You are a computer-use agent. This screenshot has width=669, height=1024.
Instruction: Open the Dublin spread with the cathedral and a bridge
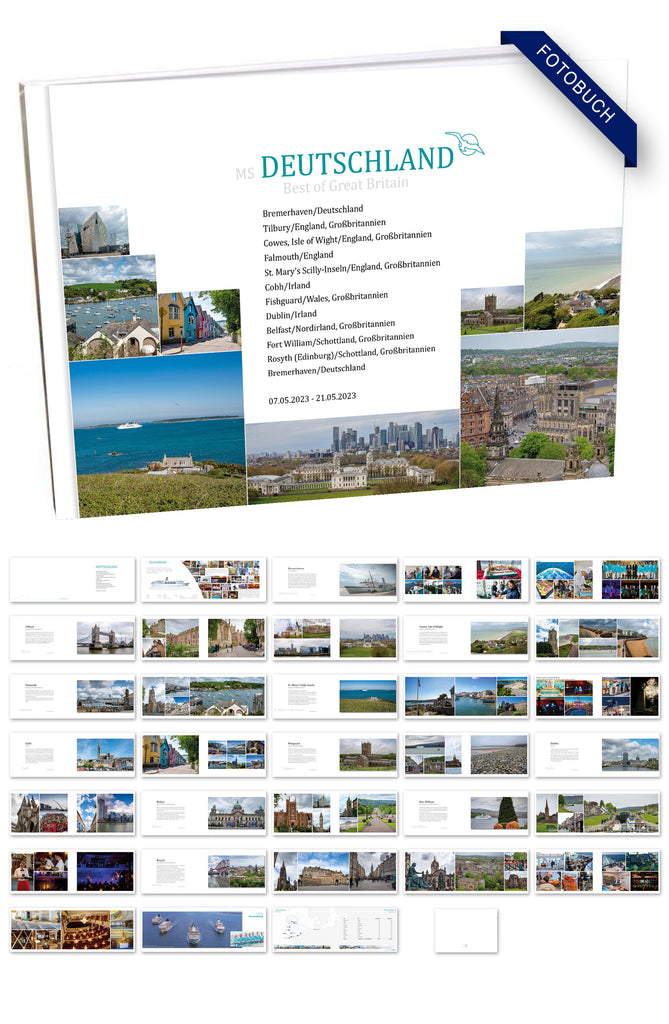click(x=73, y=813)
